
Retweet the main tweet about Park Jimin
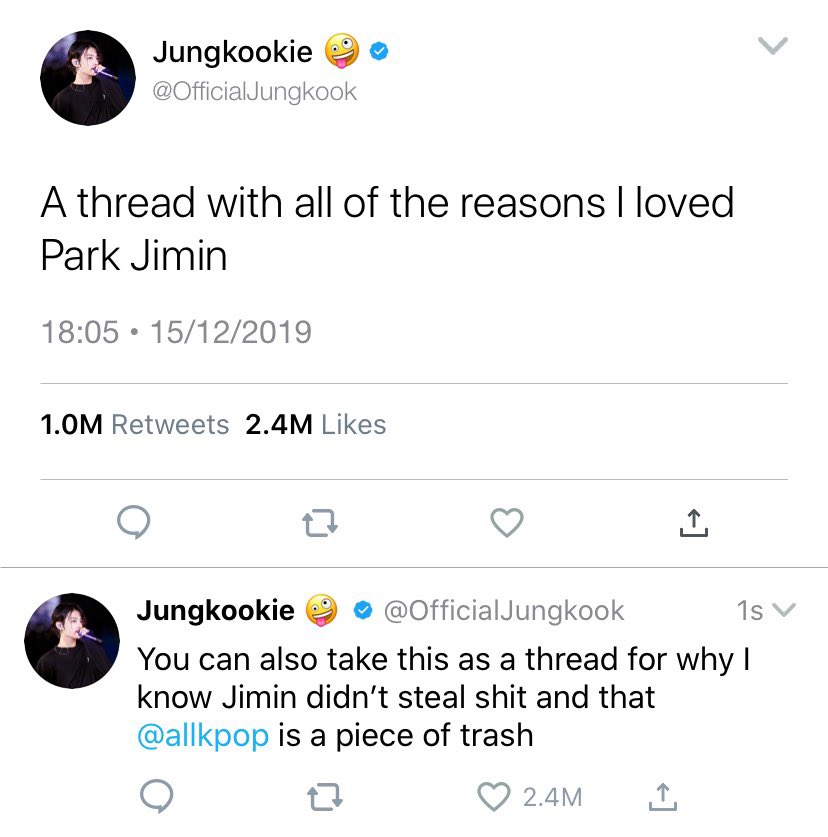[x=319, y=523]
